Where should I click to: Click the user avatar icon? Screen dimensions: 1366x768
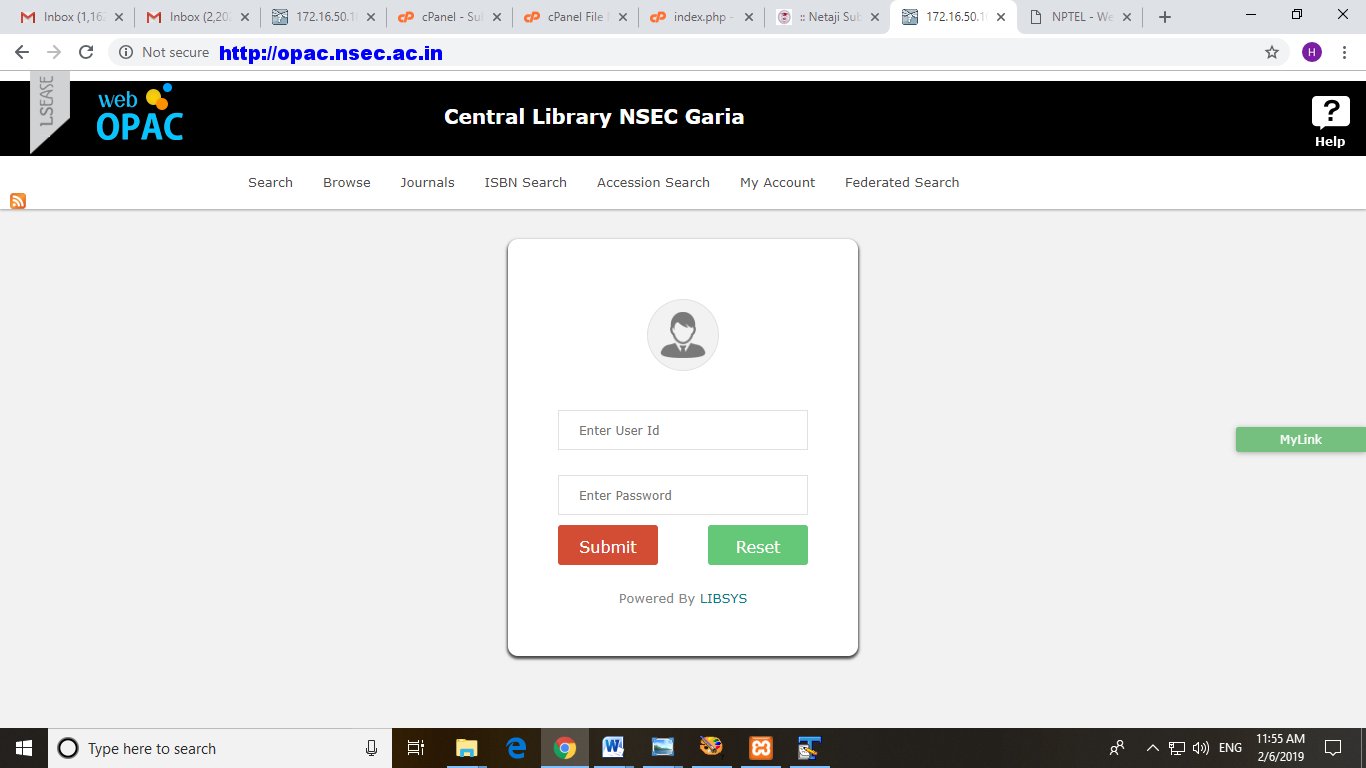pyautogui.click(x=682, y=335)
